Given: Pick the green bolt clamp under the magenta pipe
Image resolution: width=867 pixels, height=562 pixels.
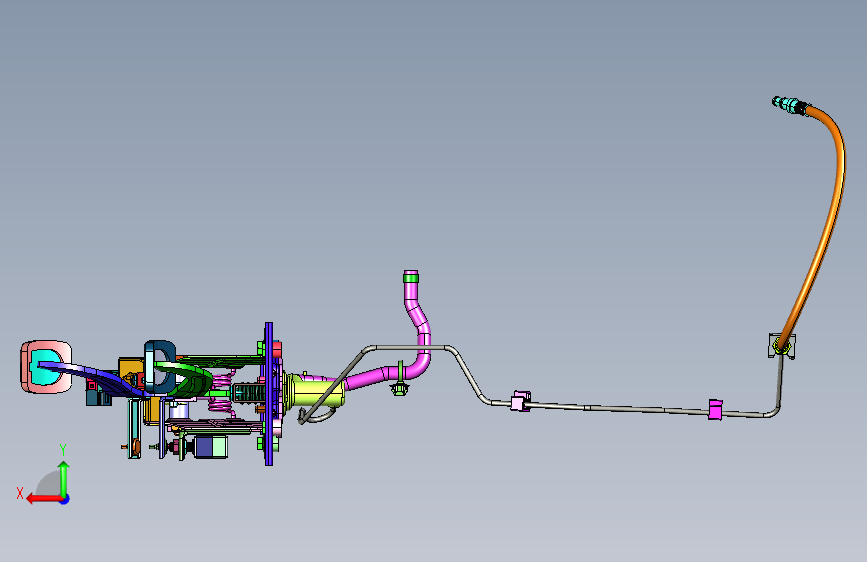Looking at the screenshot, I should (x=399, y=385).
